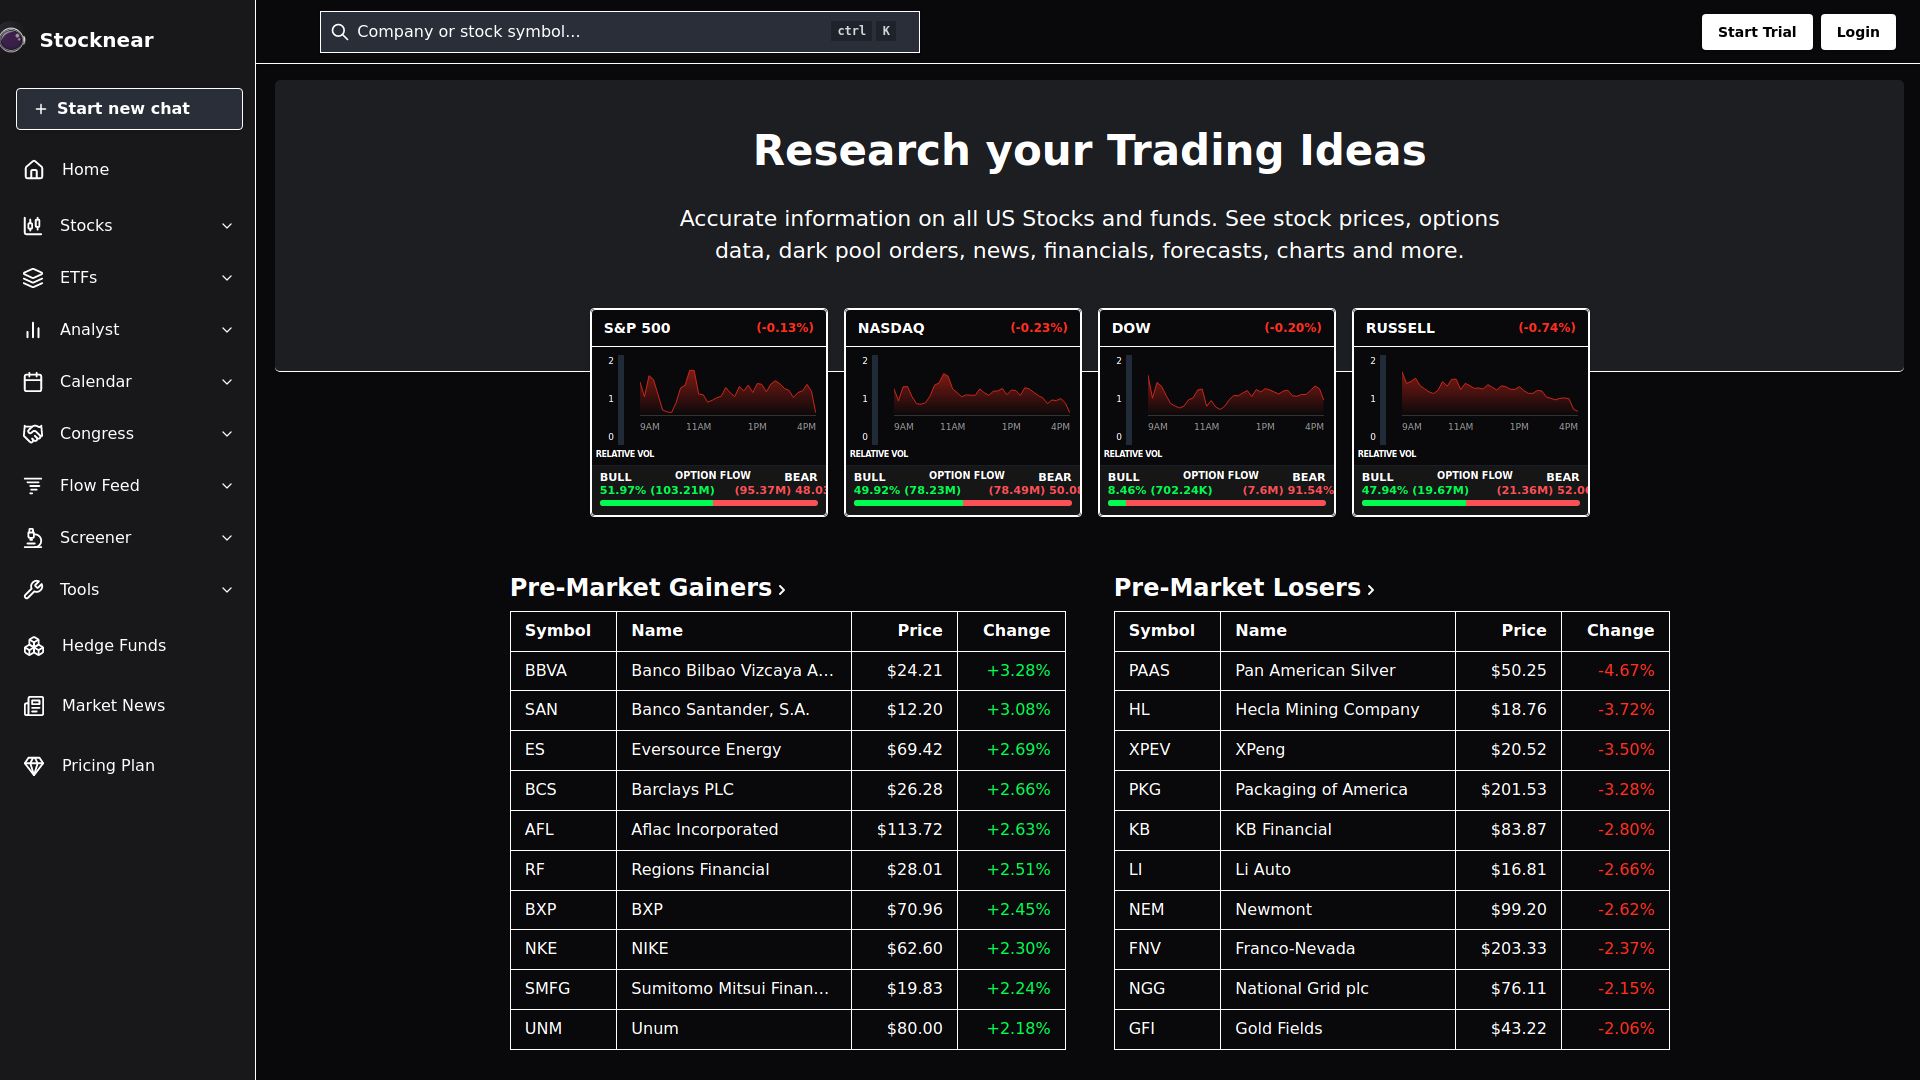Open the Calendar menu item
The image size is (1920, 1080).
[95, 382]
